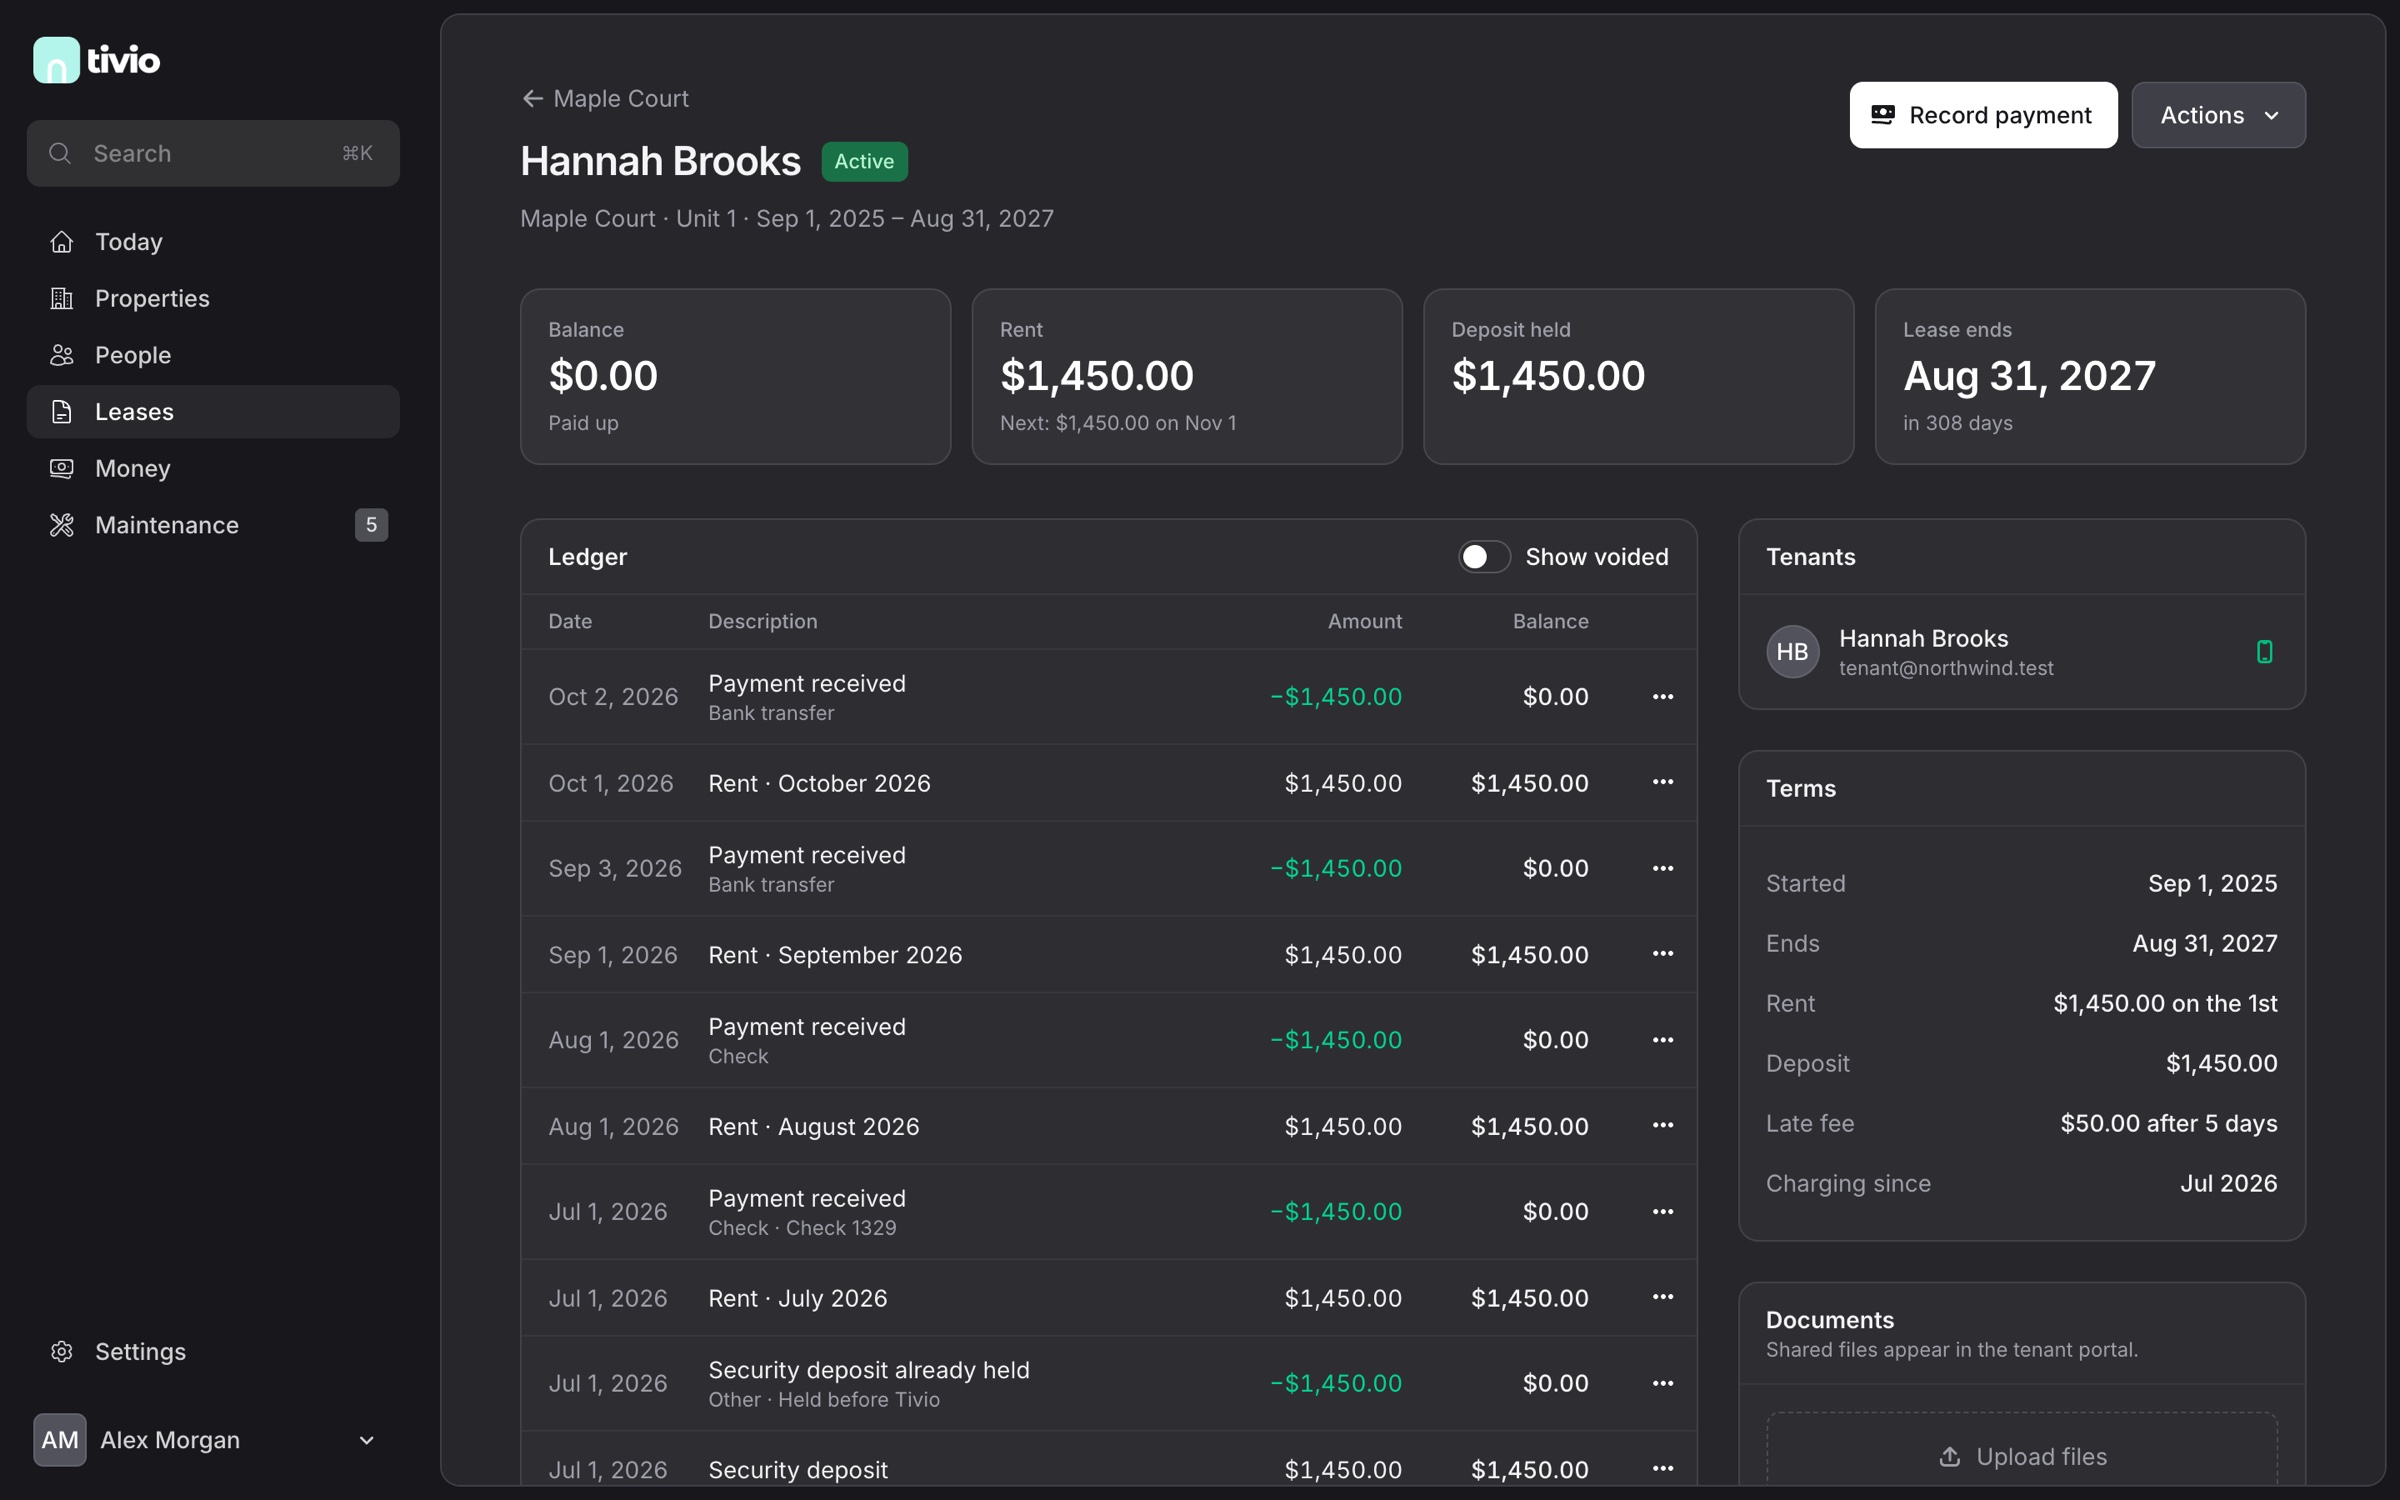Click the tivio logo icon

56,60
